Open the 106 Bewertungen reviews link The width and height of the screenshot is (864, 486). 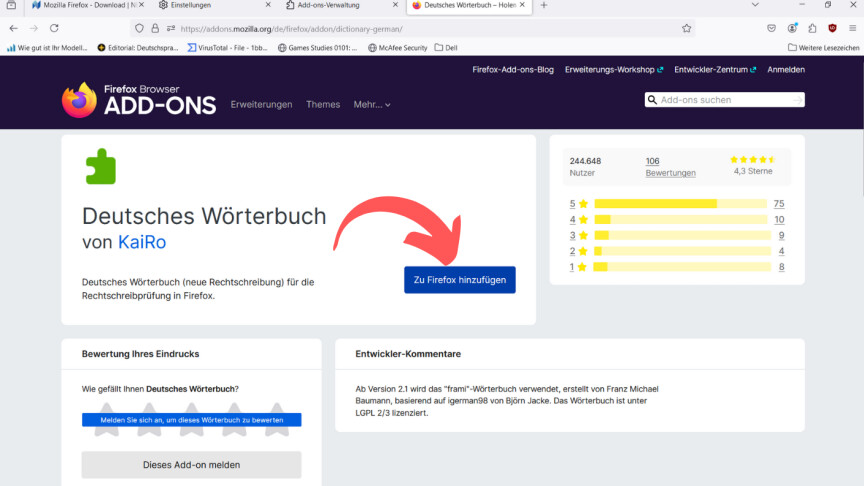(671, 167)
